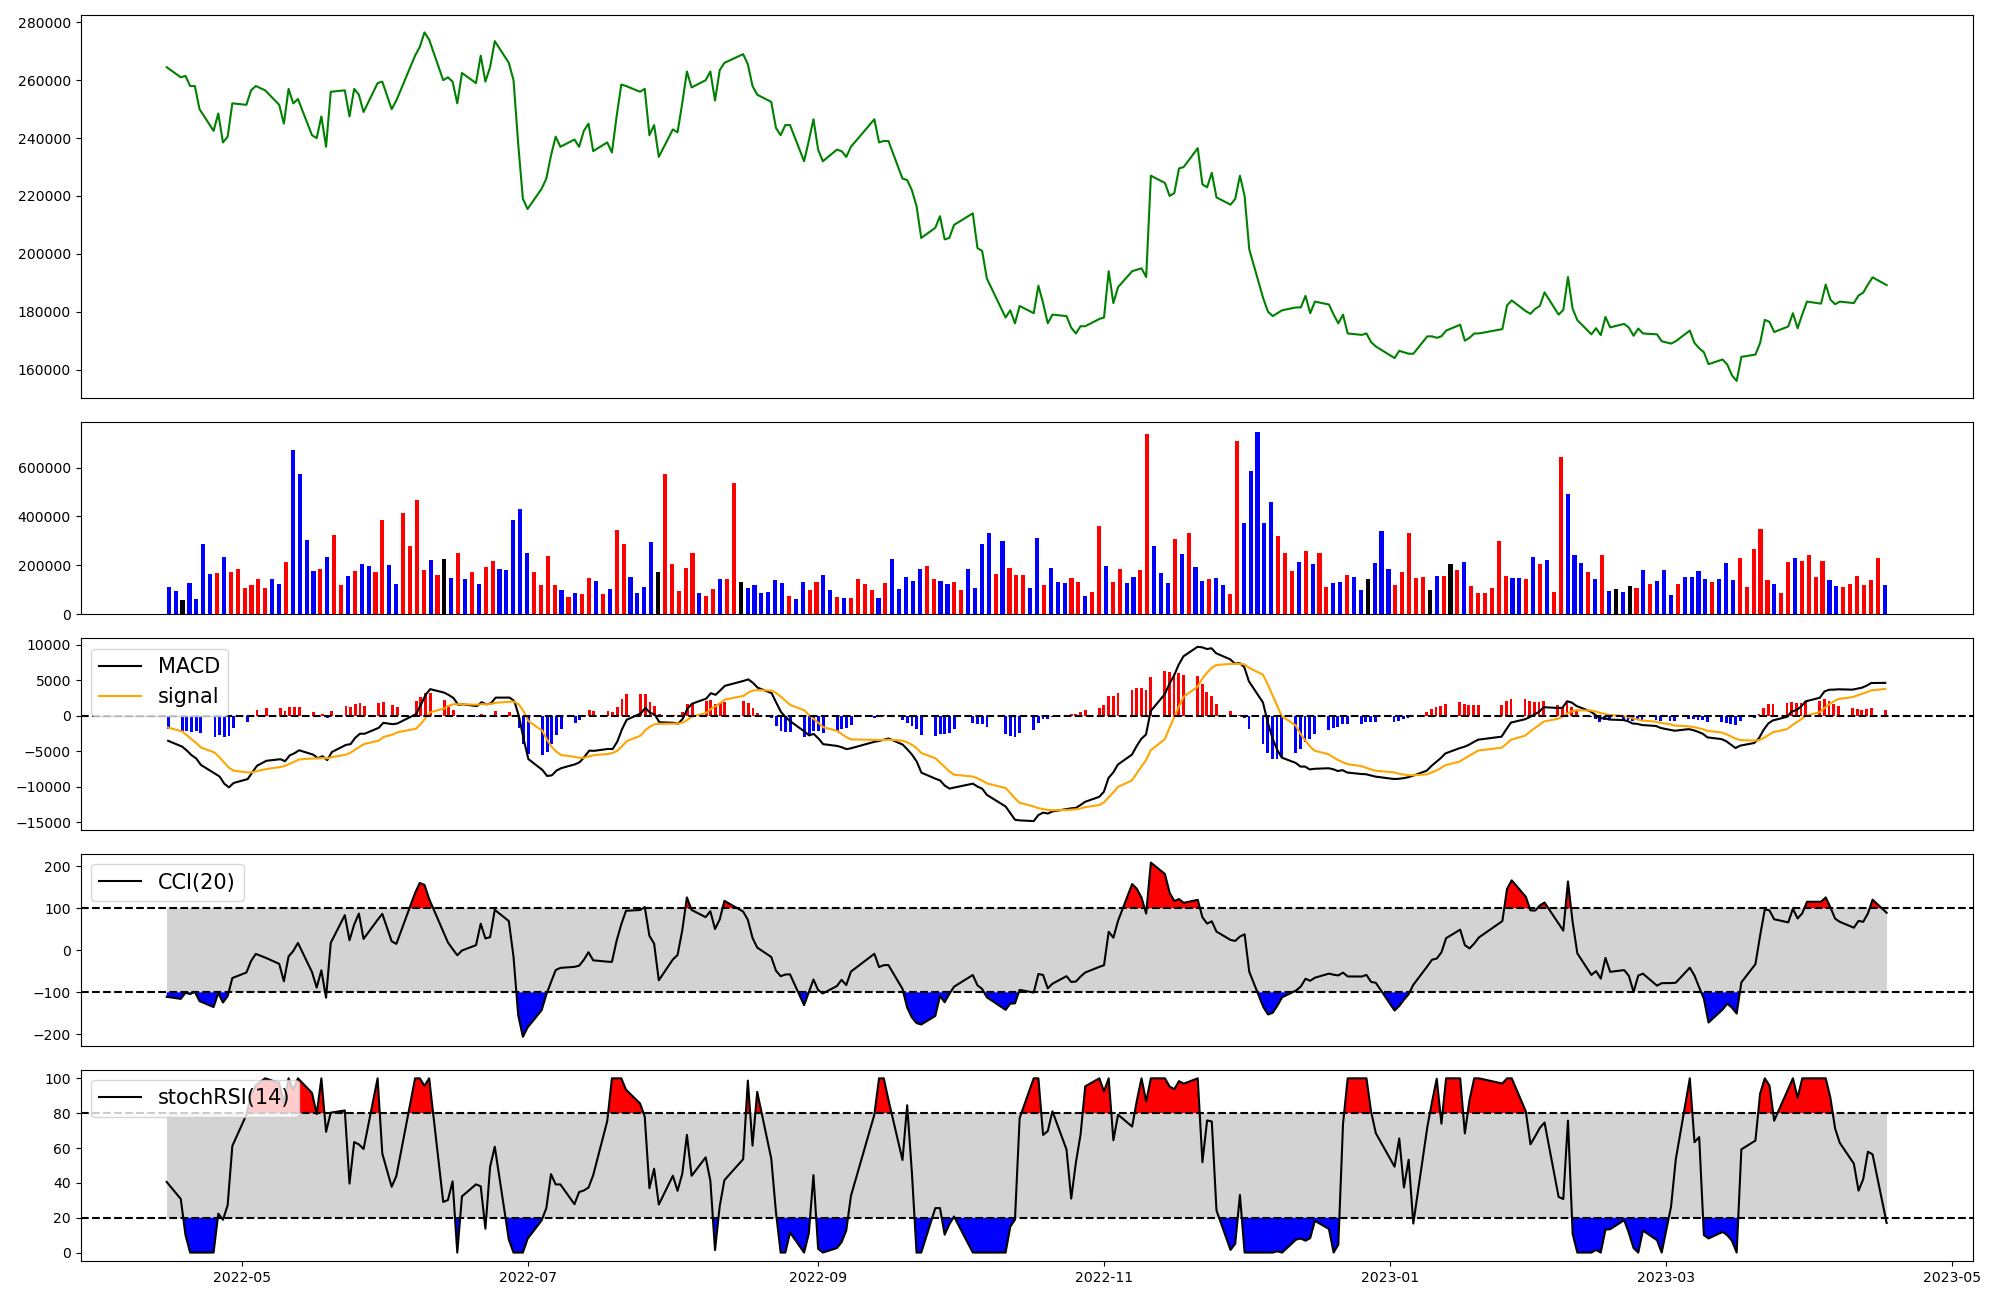The height and width of the screenshot is (1300, 2000).
Task: Click the 220000 price axis label
Action: click(x=45, y=197)
